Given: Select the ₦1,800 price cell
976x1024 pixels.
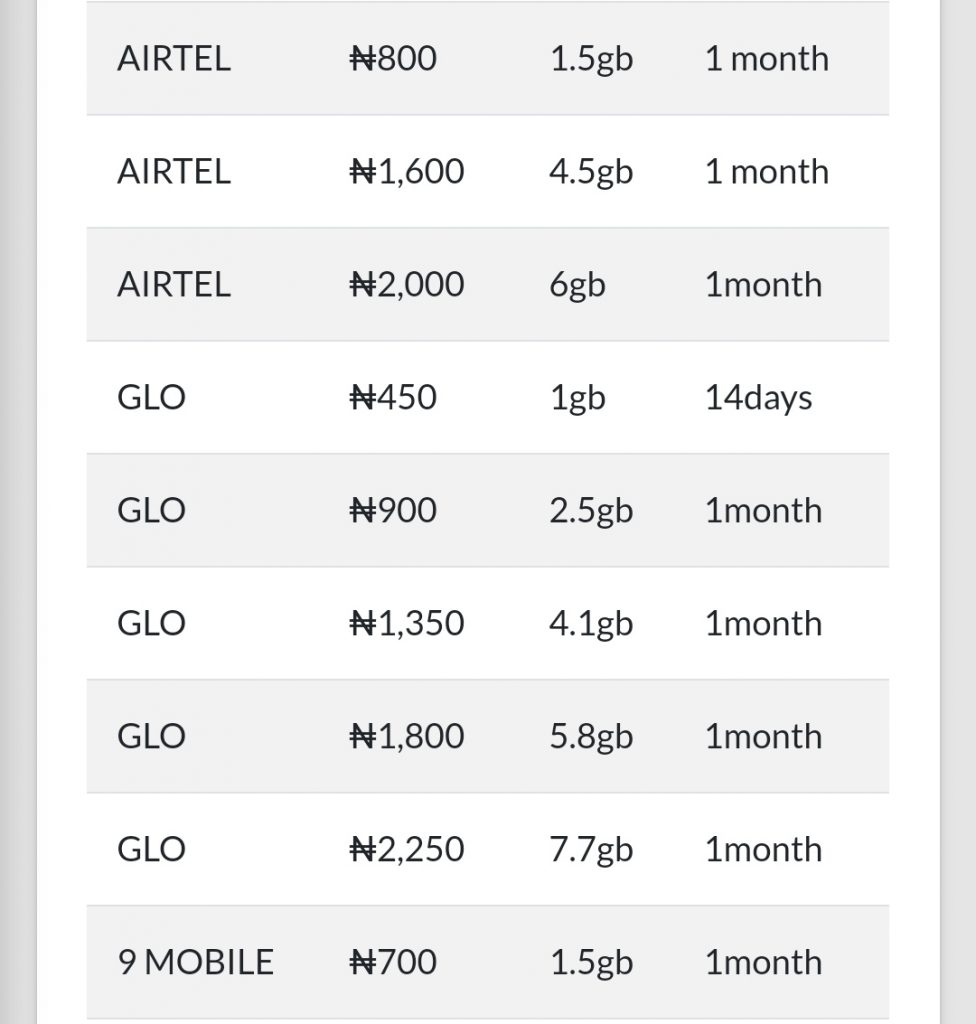Looking at the screenshot, I should click(407, 737).
